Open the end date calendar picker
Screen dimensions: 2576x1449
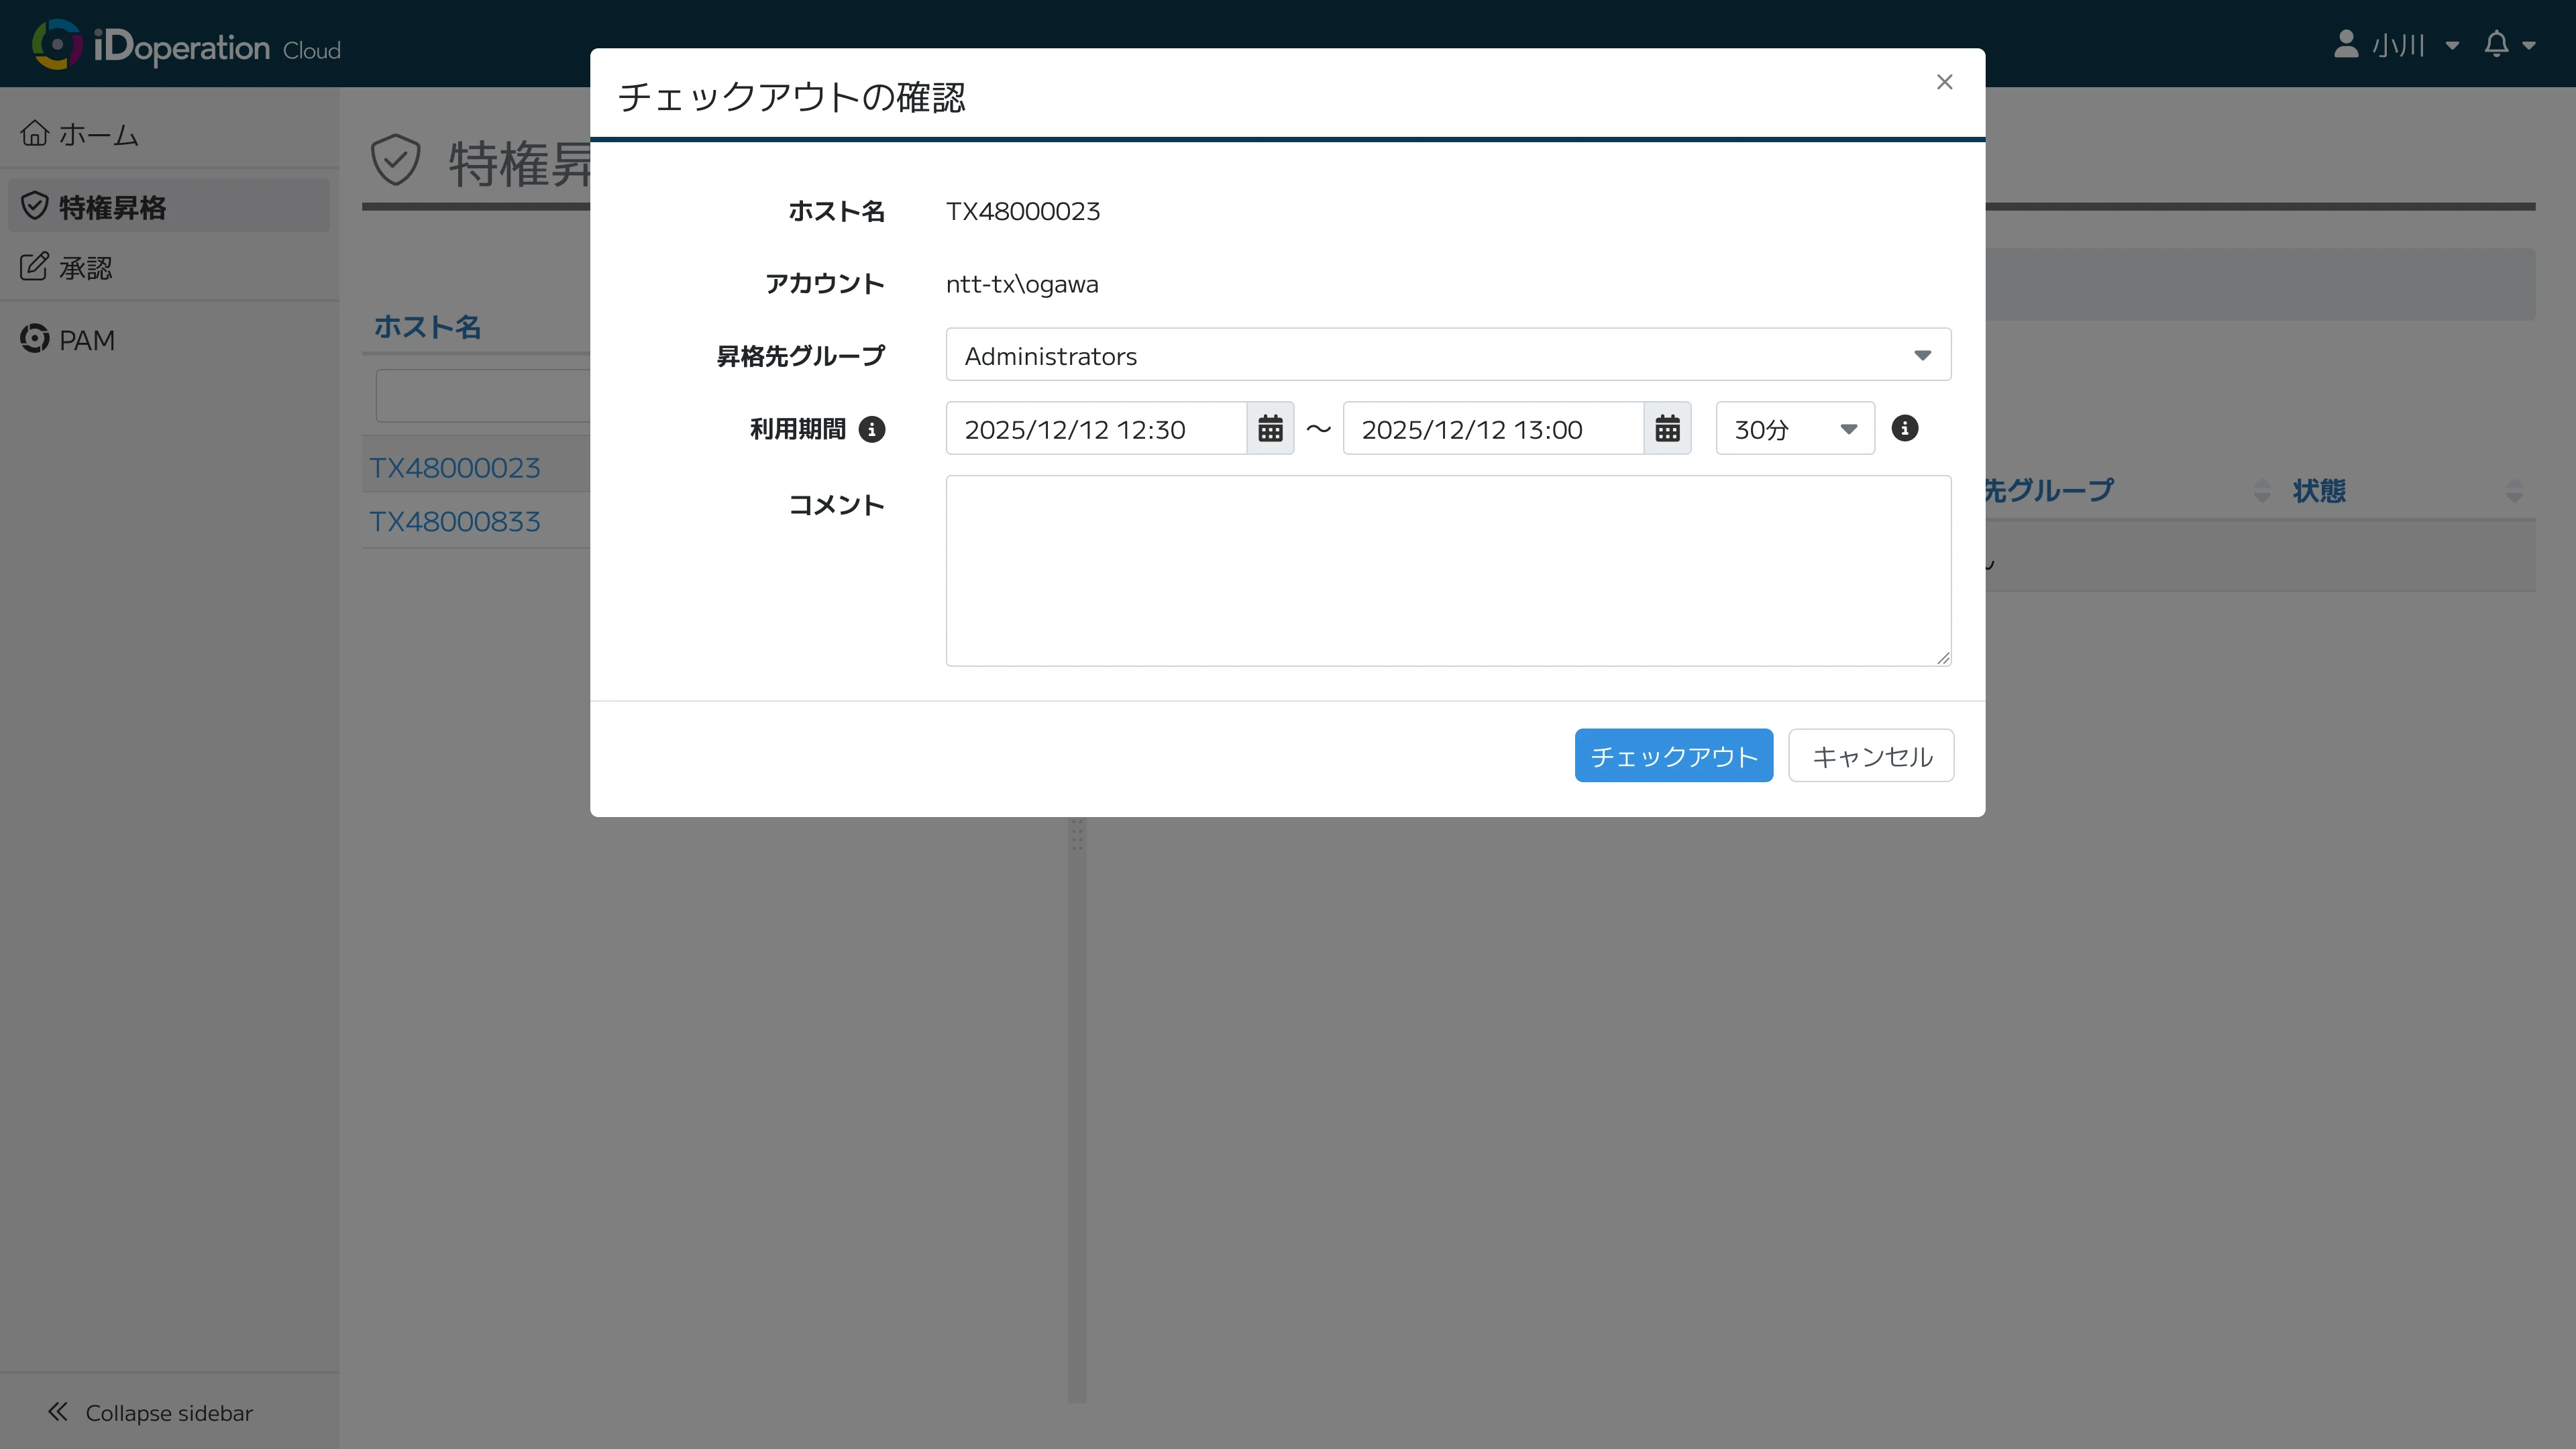[1667, 429]
